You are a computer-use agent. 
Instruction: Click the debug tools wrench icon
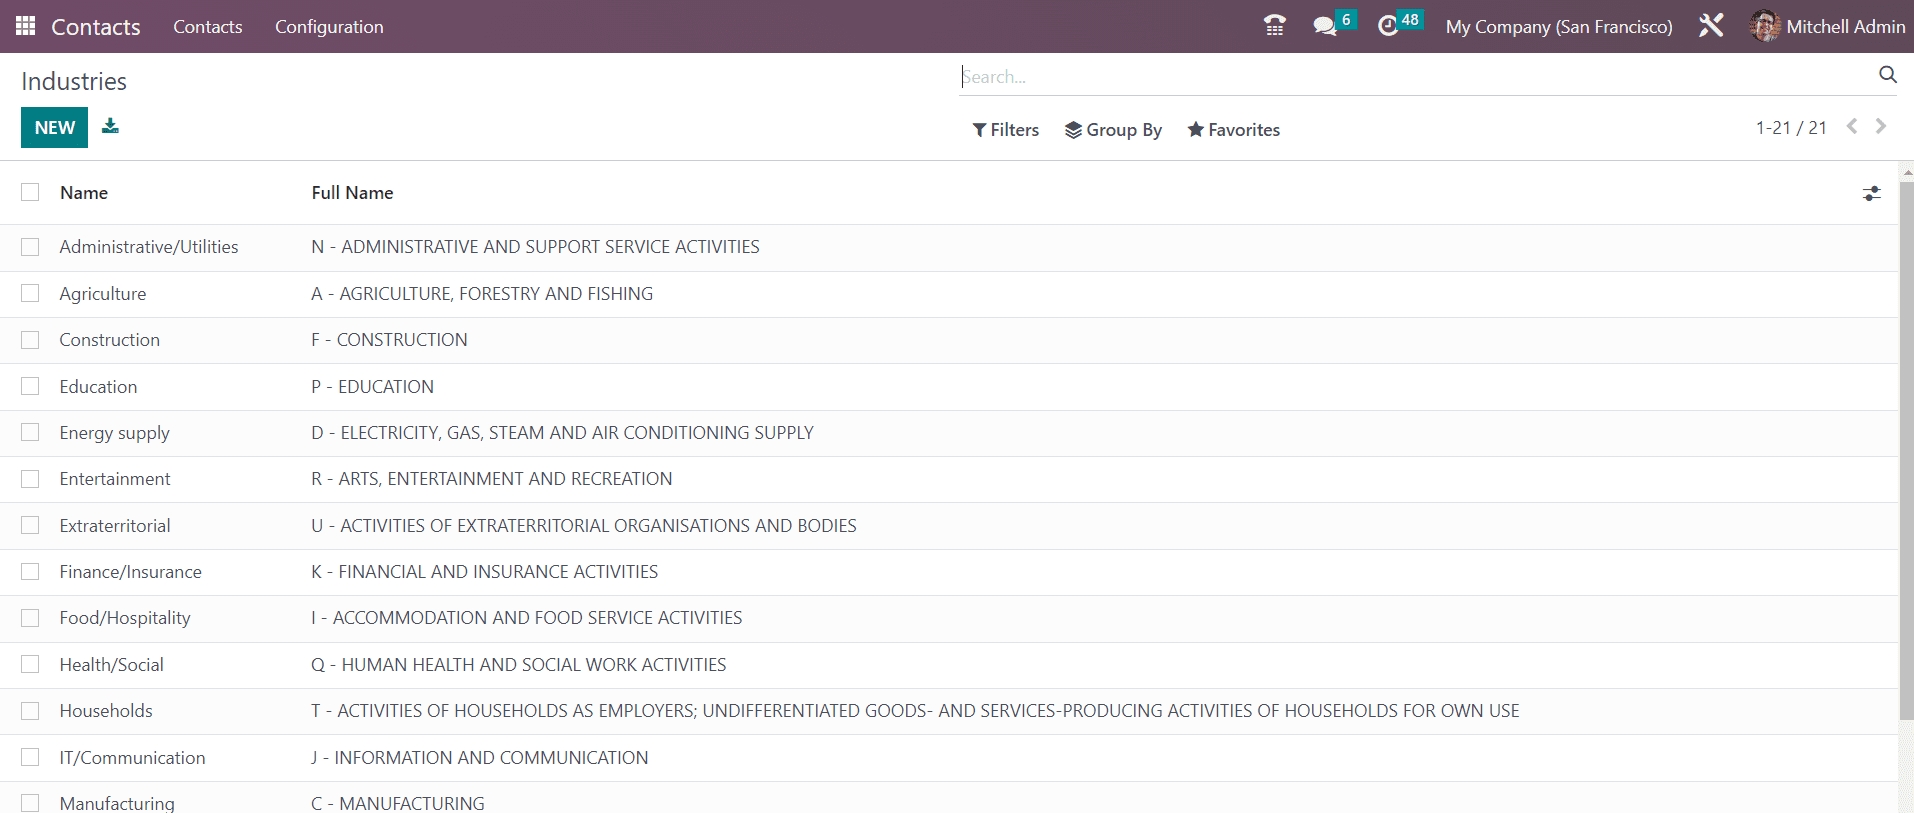pos(1710,26)
